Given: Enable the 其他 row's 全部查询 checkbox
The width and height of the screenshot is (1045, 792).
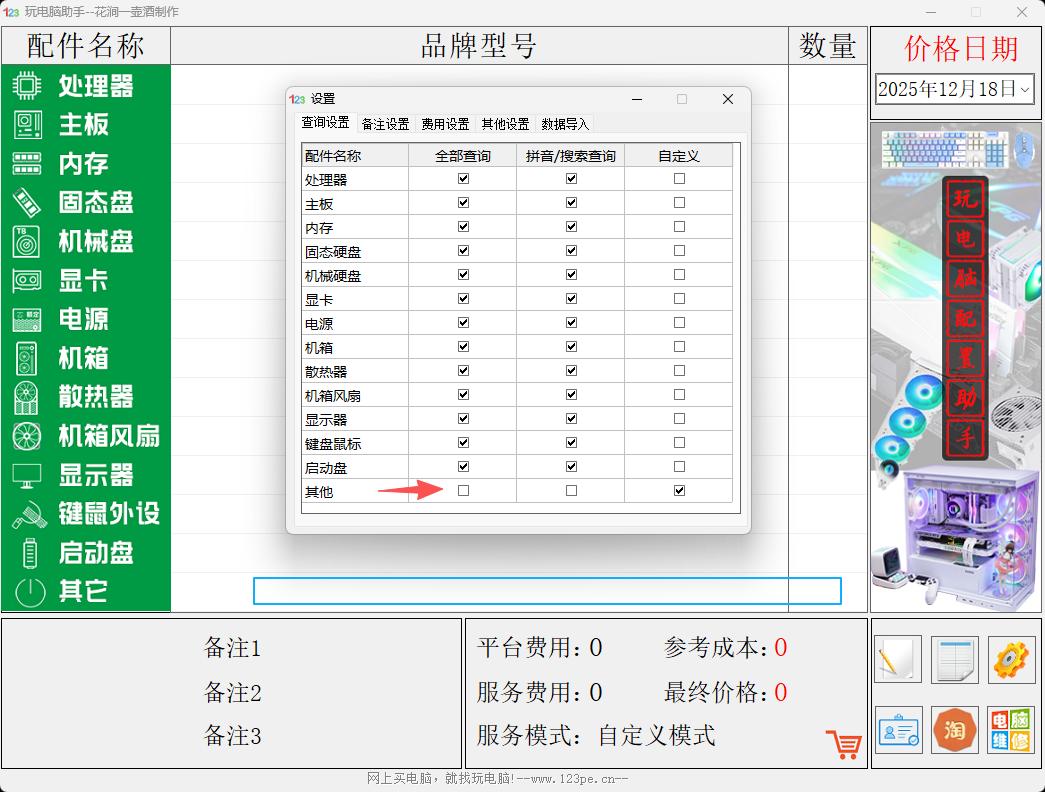Looking at the screenshot, I should (462, 490).
